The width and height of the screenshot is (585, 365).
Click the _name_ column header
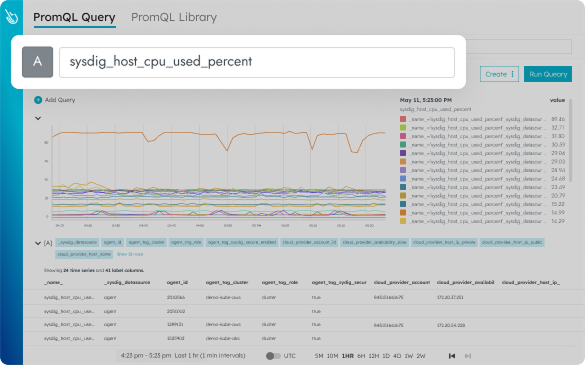53,283
